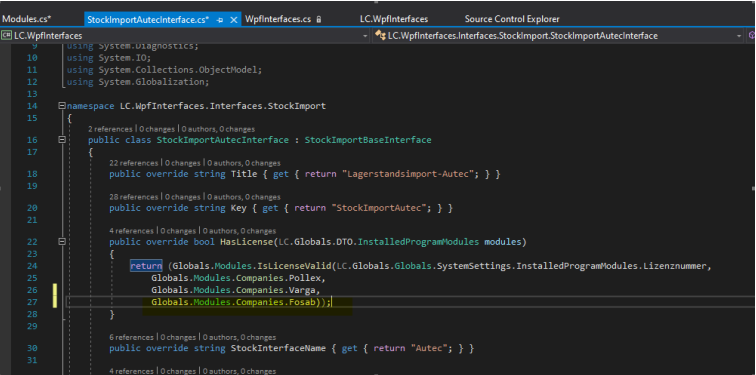Open the '28 references' CodeLens above Key
Screen dimensions: 756x375
coord(134,197)
